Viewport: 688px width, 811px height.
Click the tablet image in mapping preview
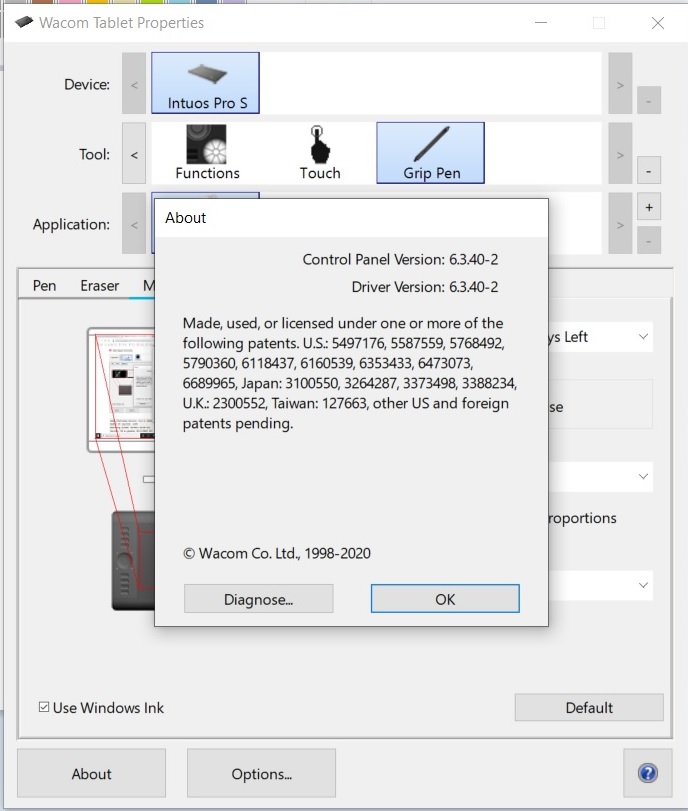133,561
